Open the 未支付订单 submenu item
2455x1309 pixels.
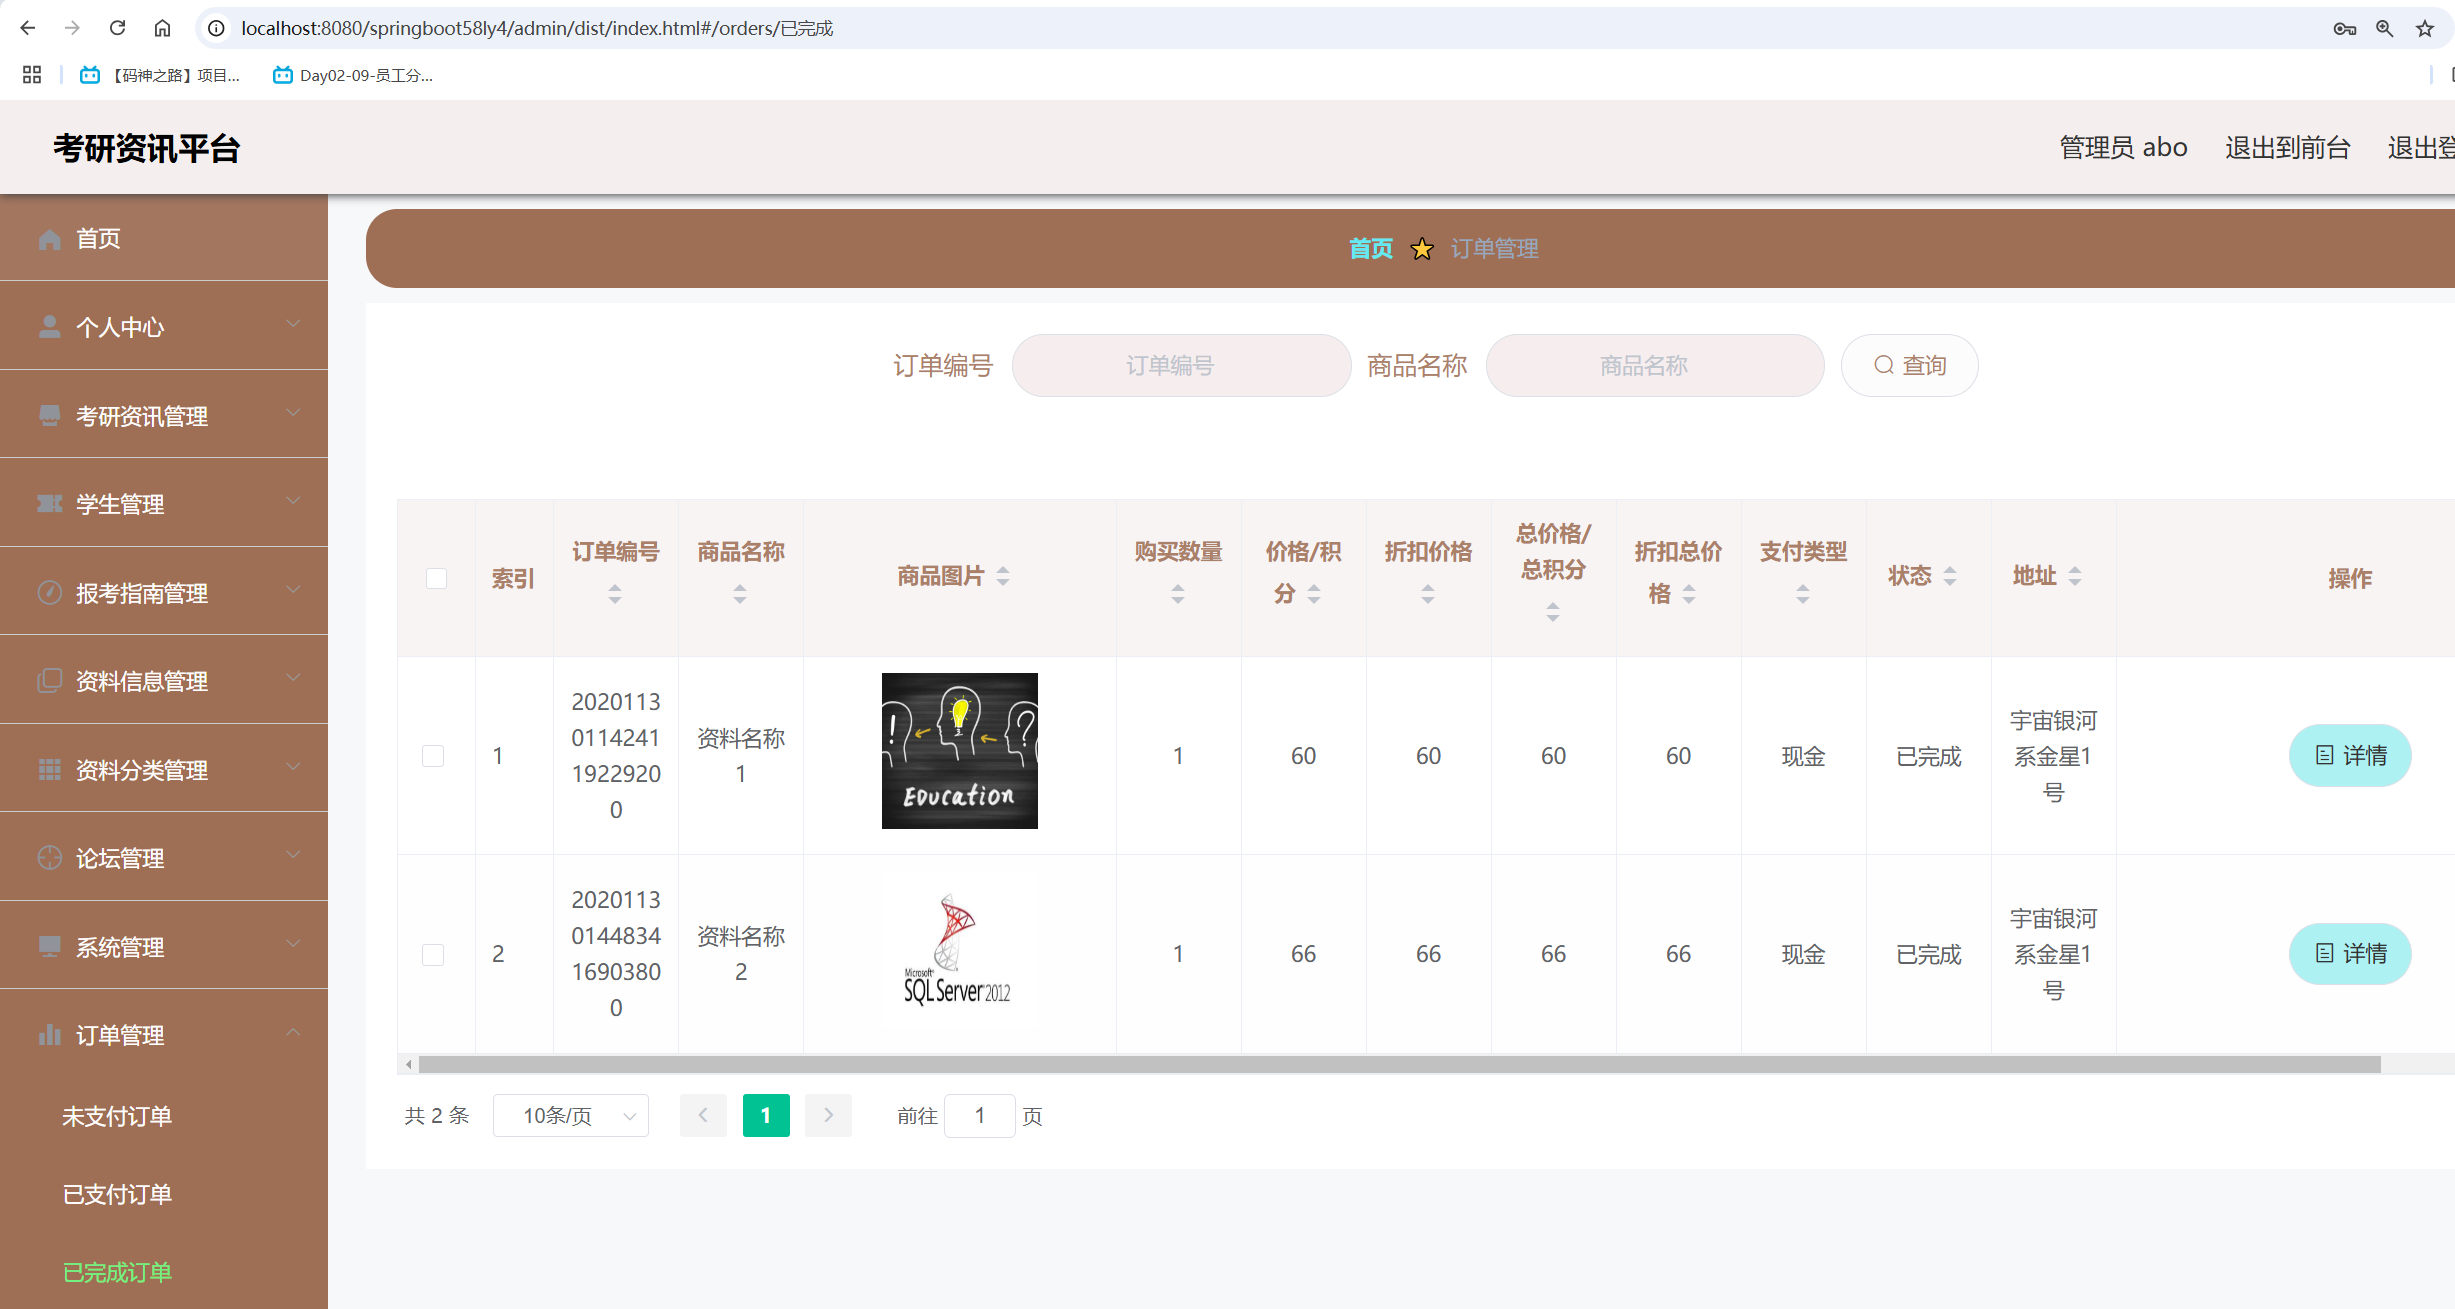[x=117, y=1116]
